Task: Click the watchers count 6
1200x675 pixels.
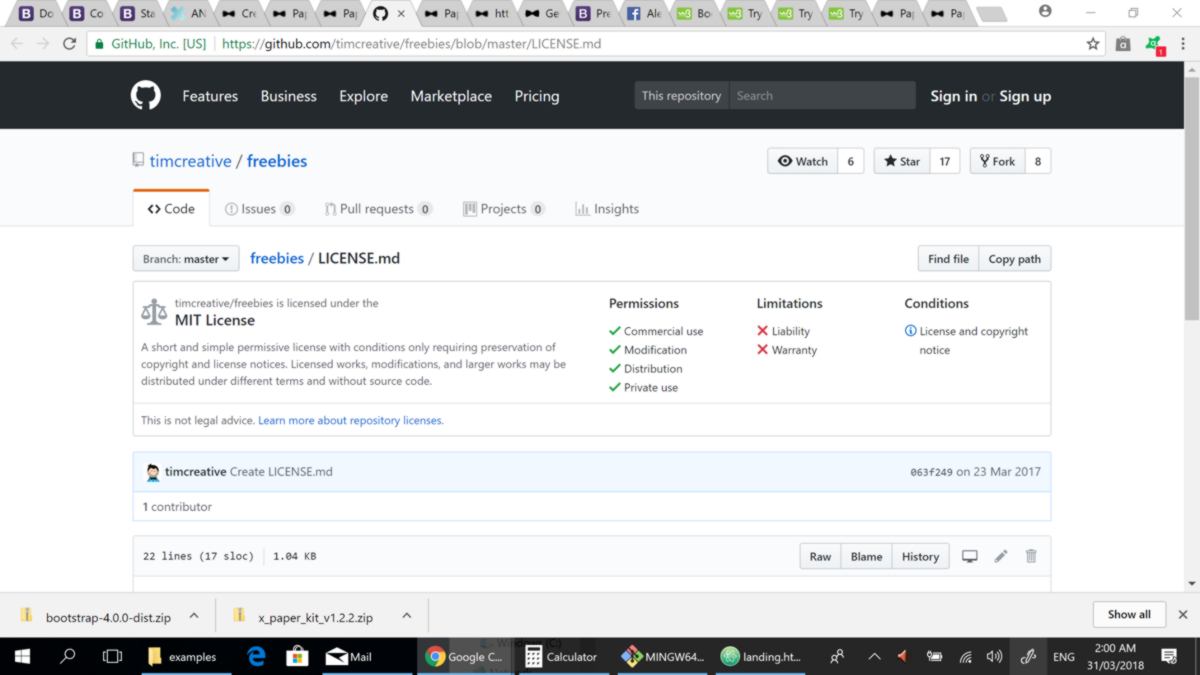Action: (851, 161)
